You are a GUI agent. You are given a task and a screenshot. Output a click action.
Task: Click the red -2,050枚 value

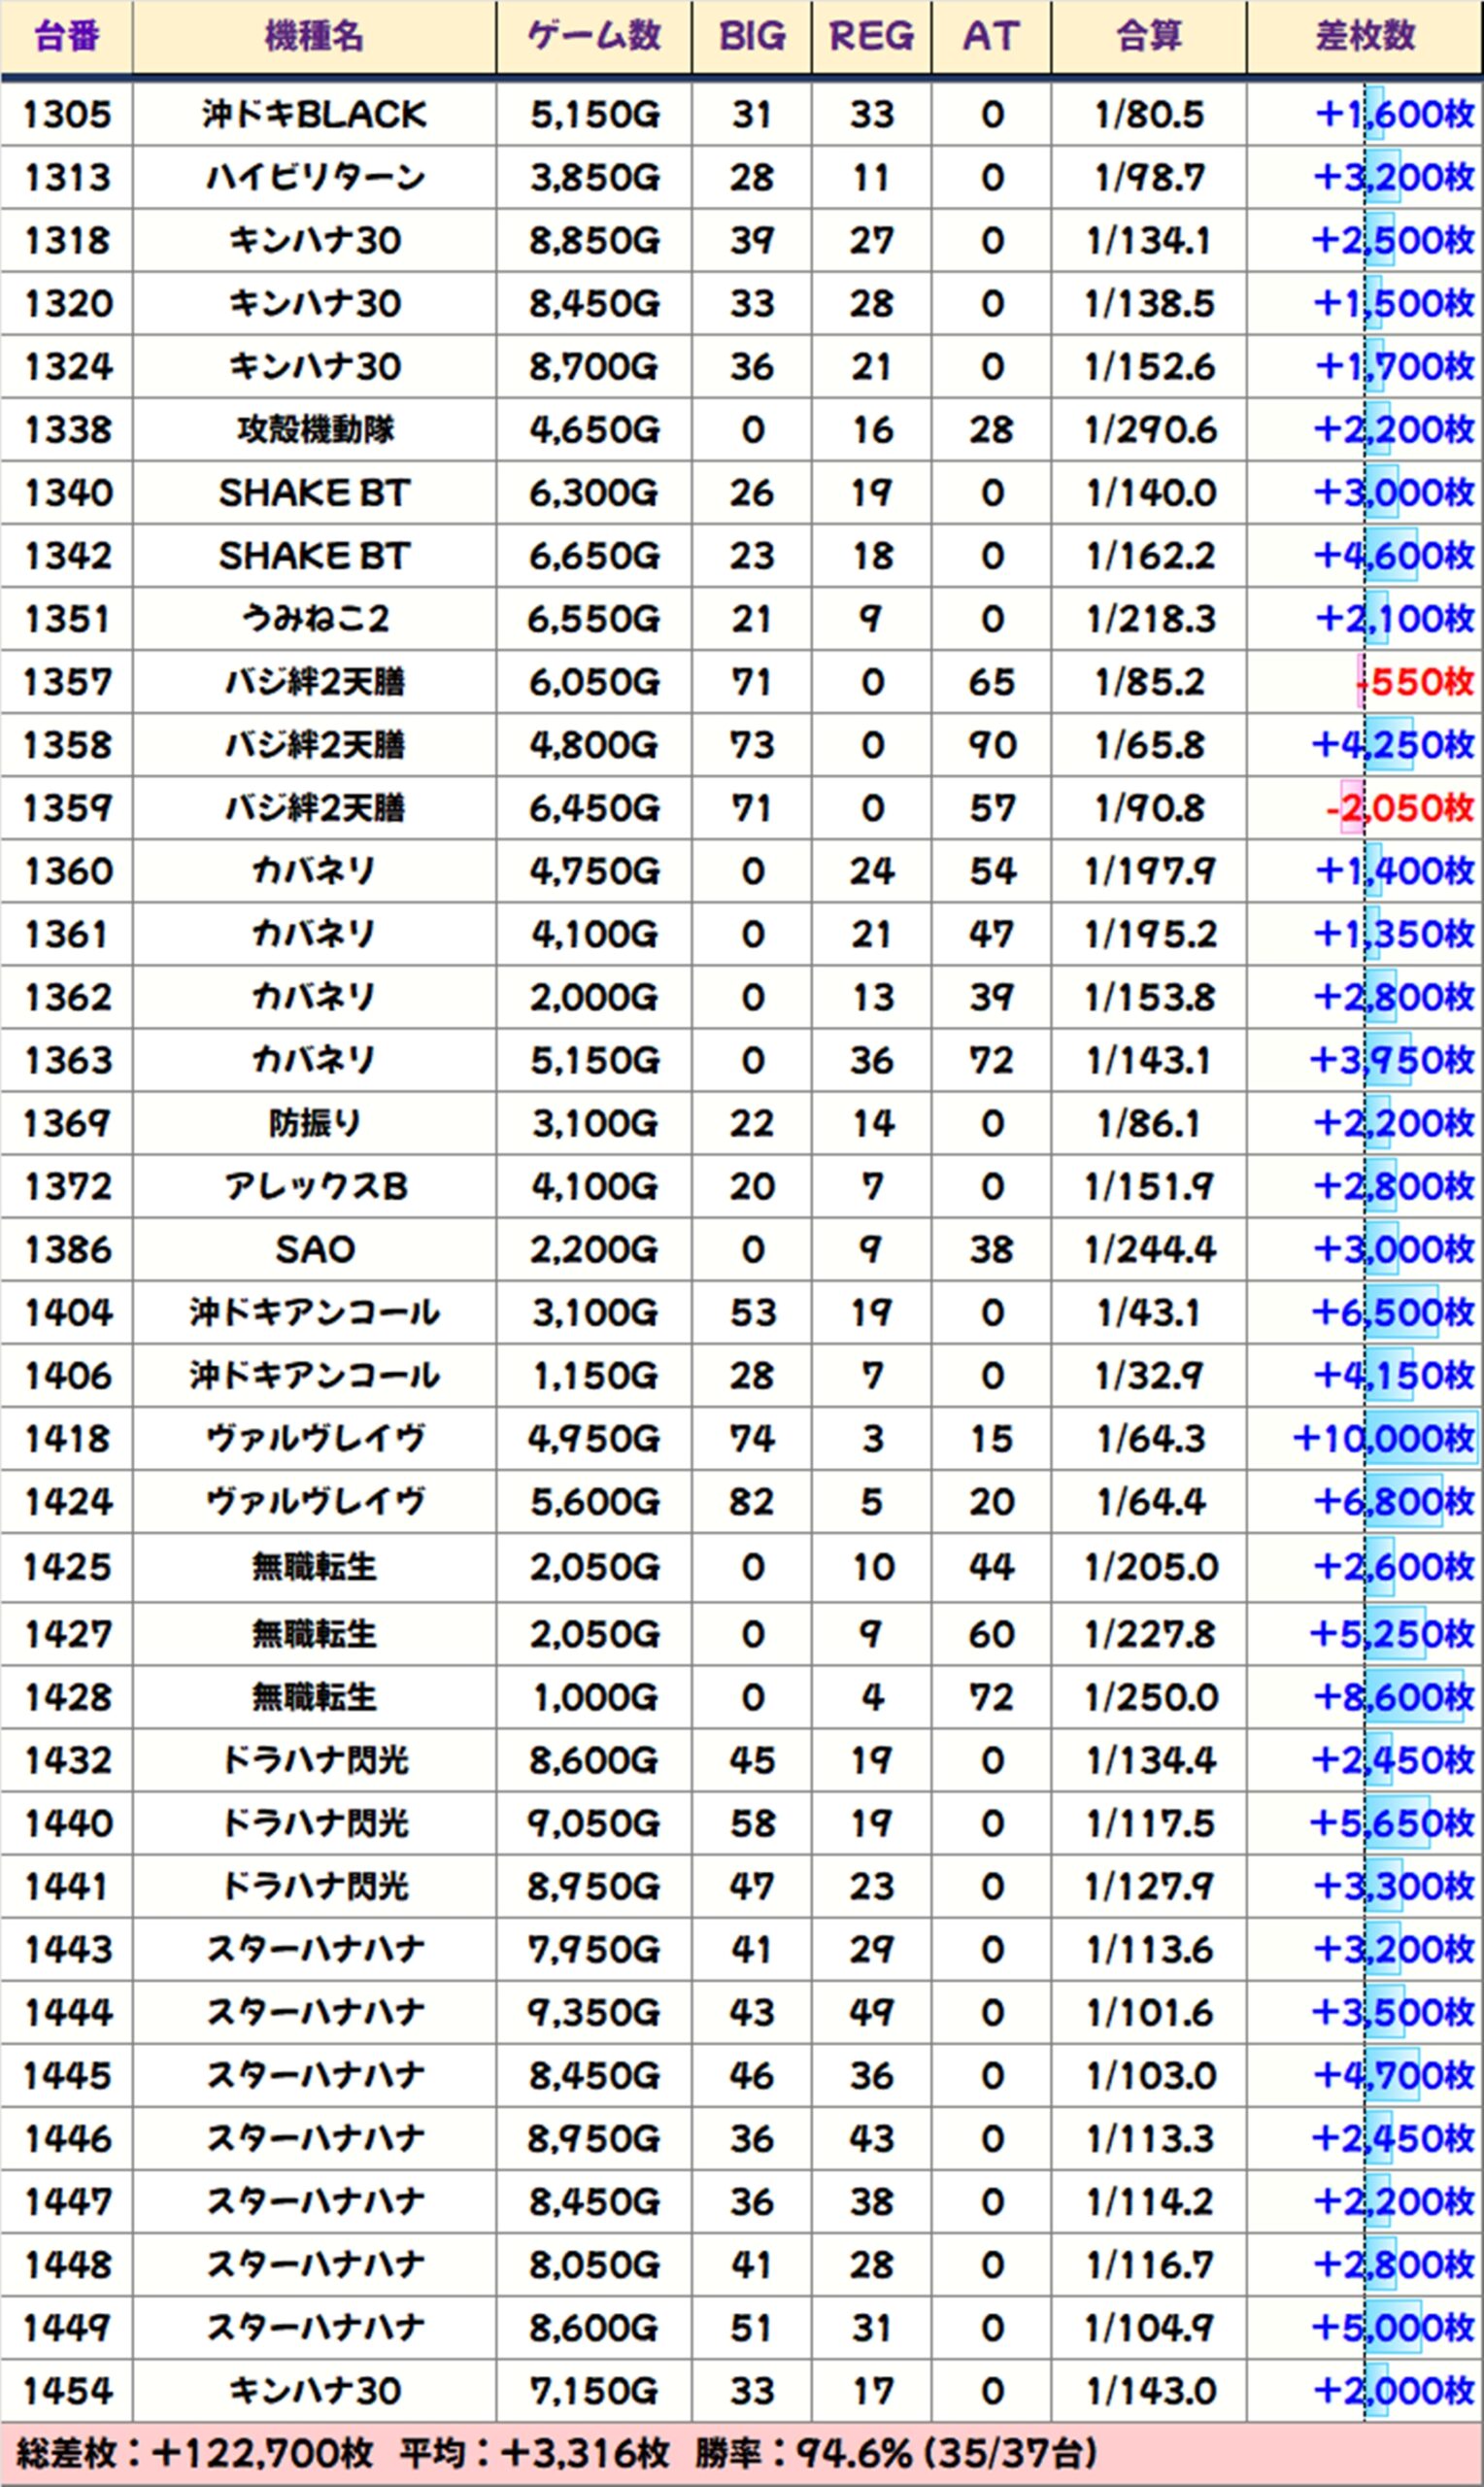(x=1400, y=808)
